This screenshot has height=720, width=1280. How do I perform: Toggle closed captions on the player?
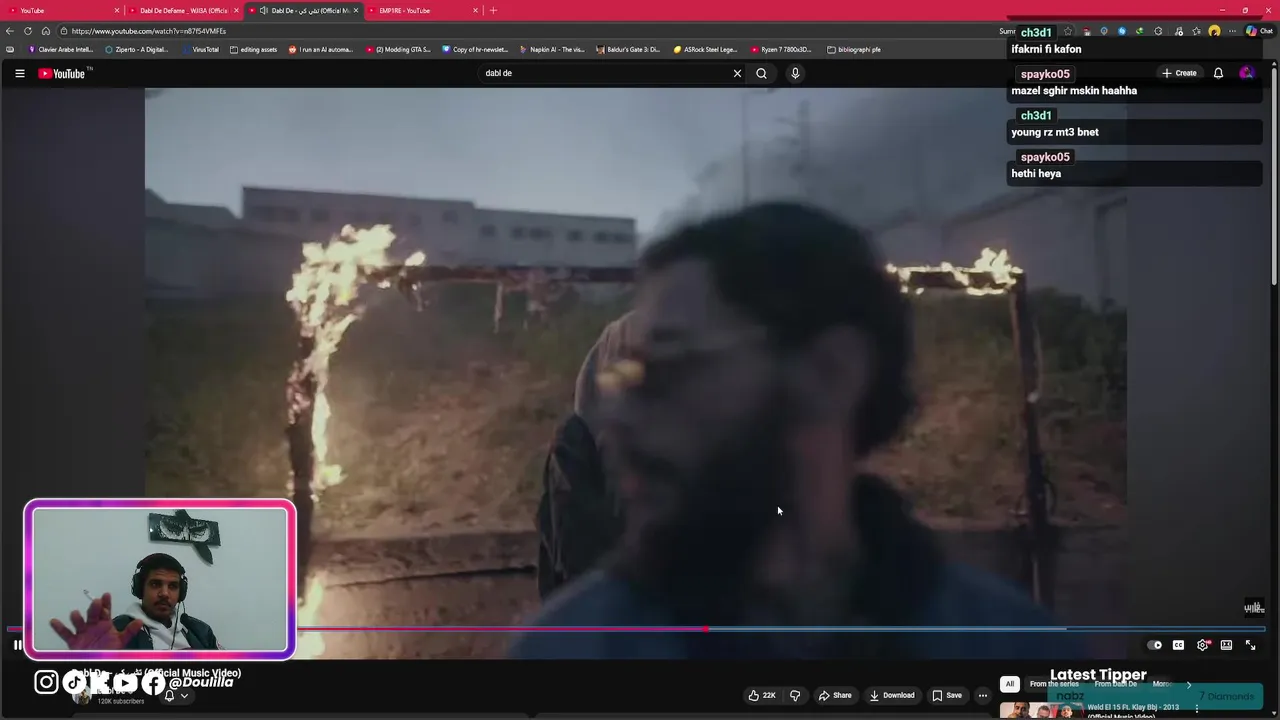coord(1178,645)
